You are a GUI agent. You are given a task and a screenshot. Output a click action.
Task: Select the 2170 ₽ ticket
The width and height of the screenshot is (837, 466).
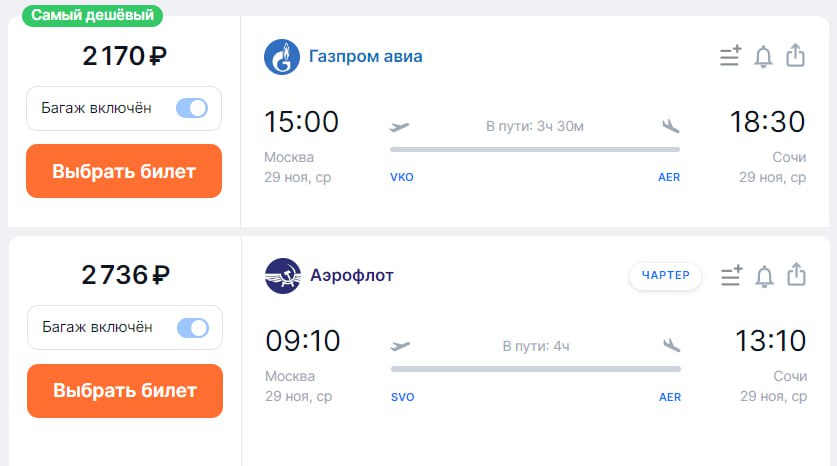(124, 171)
